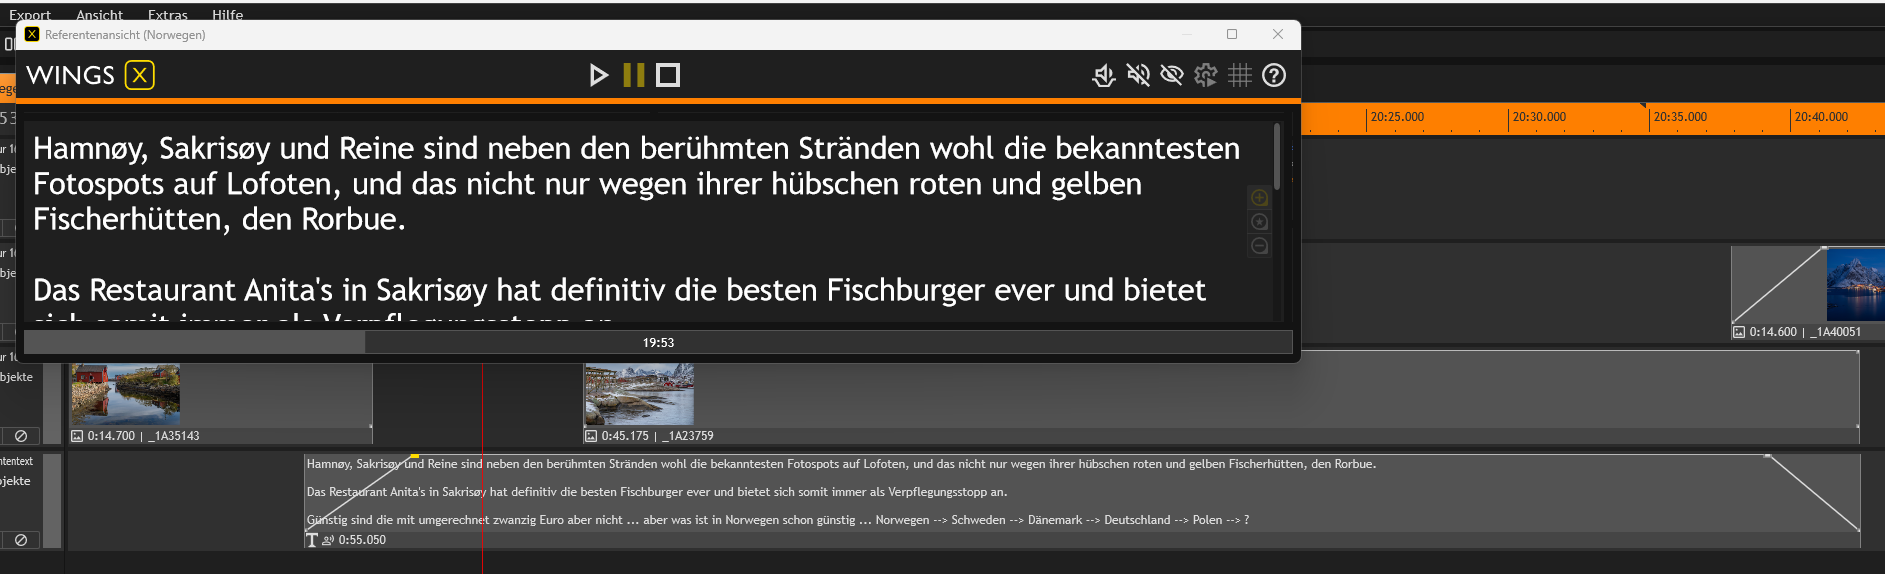Click the presenter text vertical scrollbar

coord(1277,155)
